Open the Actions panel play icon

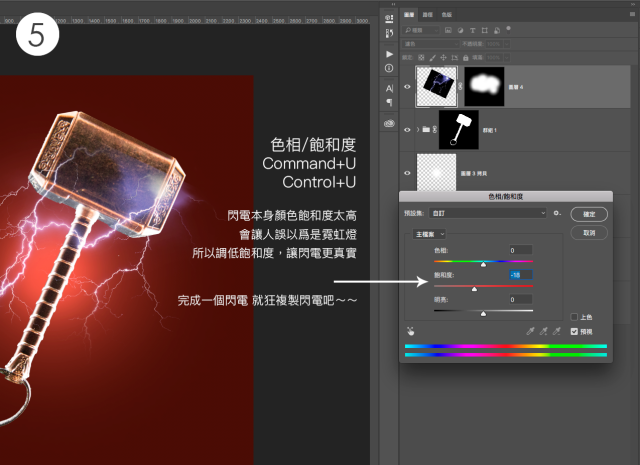(389, 52)
